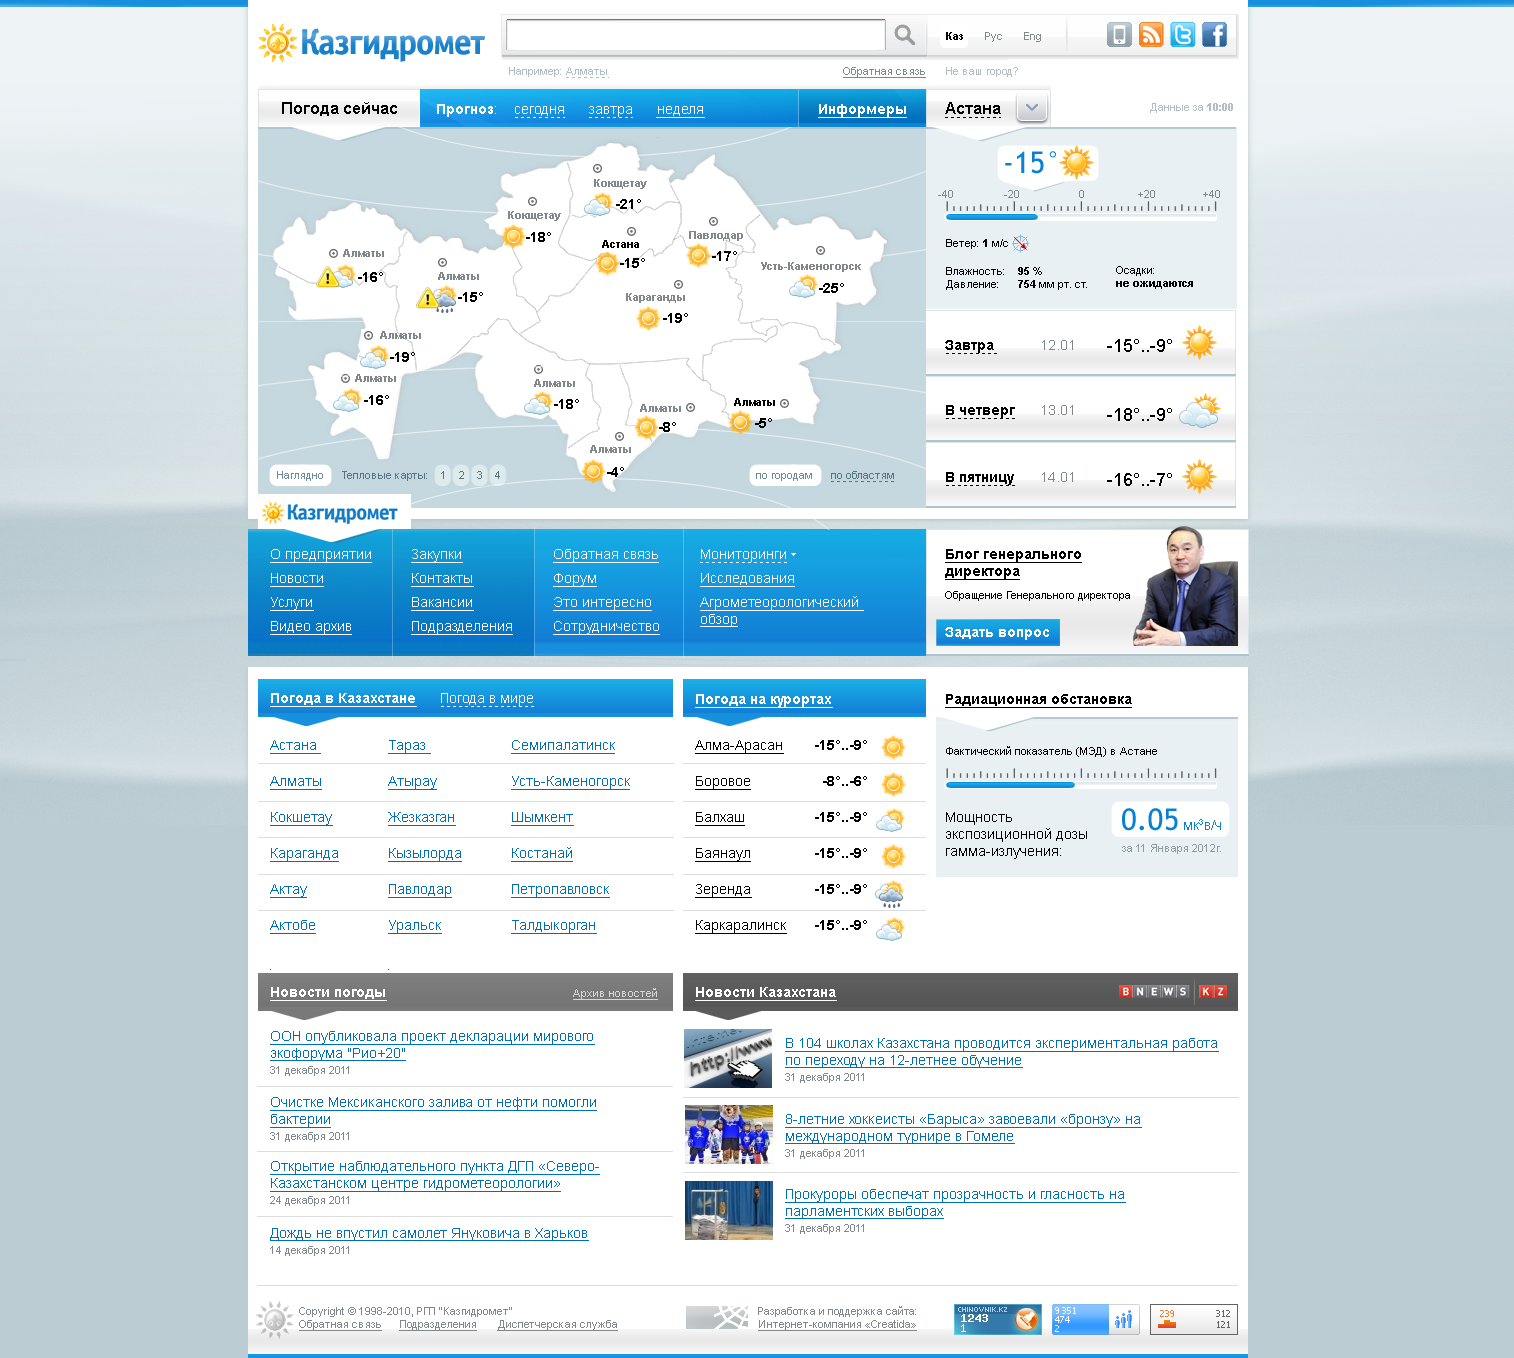The width and height of the screenshot is (1514, 1358).
Task: Click sun icon for Завтра forecast
Action: point(1199,343)
